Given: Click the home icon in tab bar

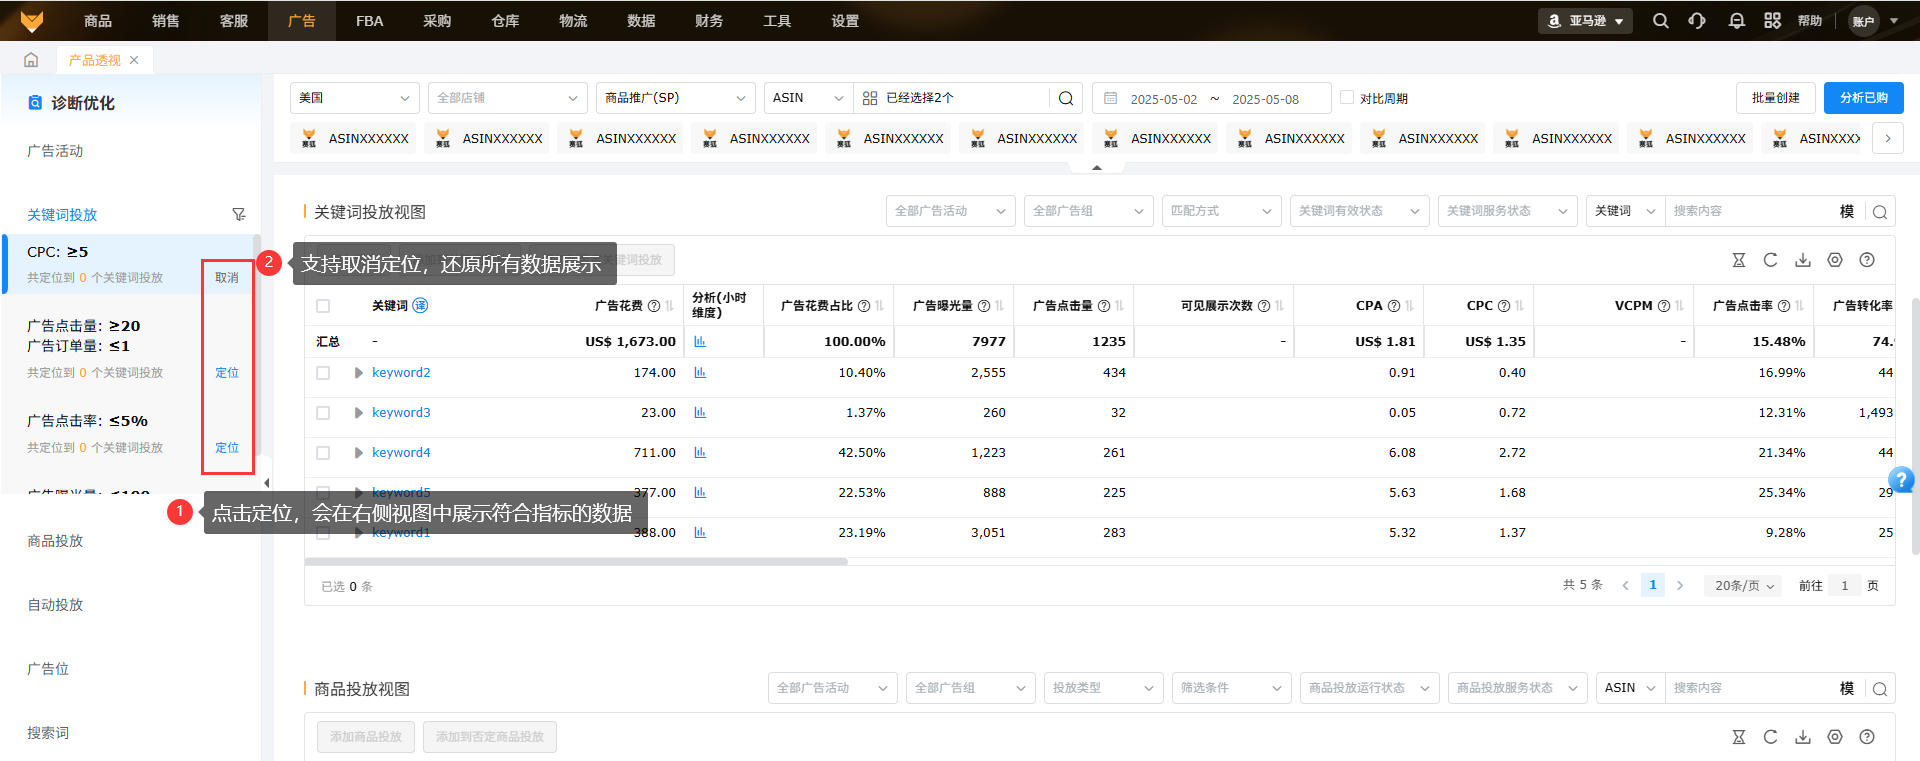Looking at the screenshot, I should 31,60.
